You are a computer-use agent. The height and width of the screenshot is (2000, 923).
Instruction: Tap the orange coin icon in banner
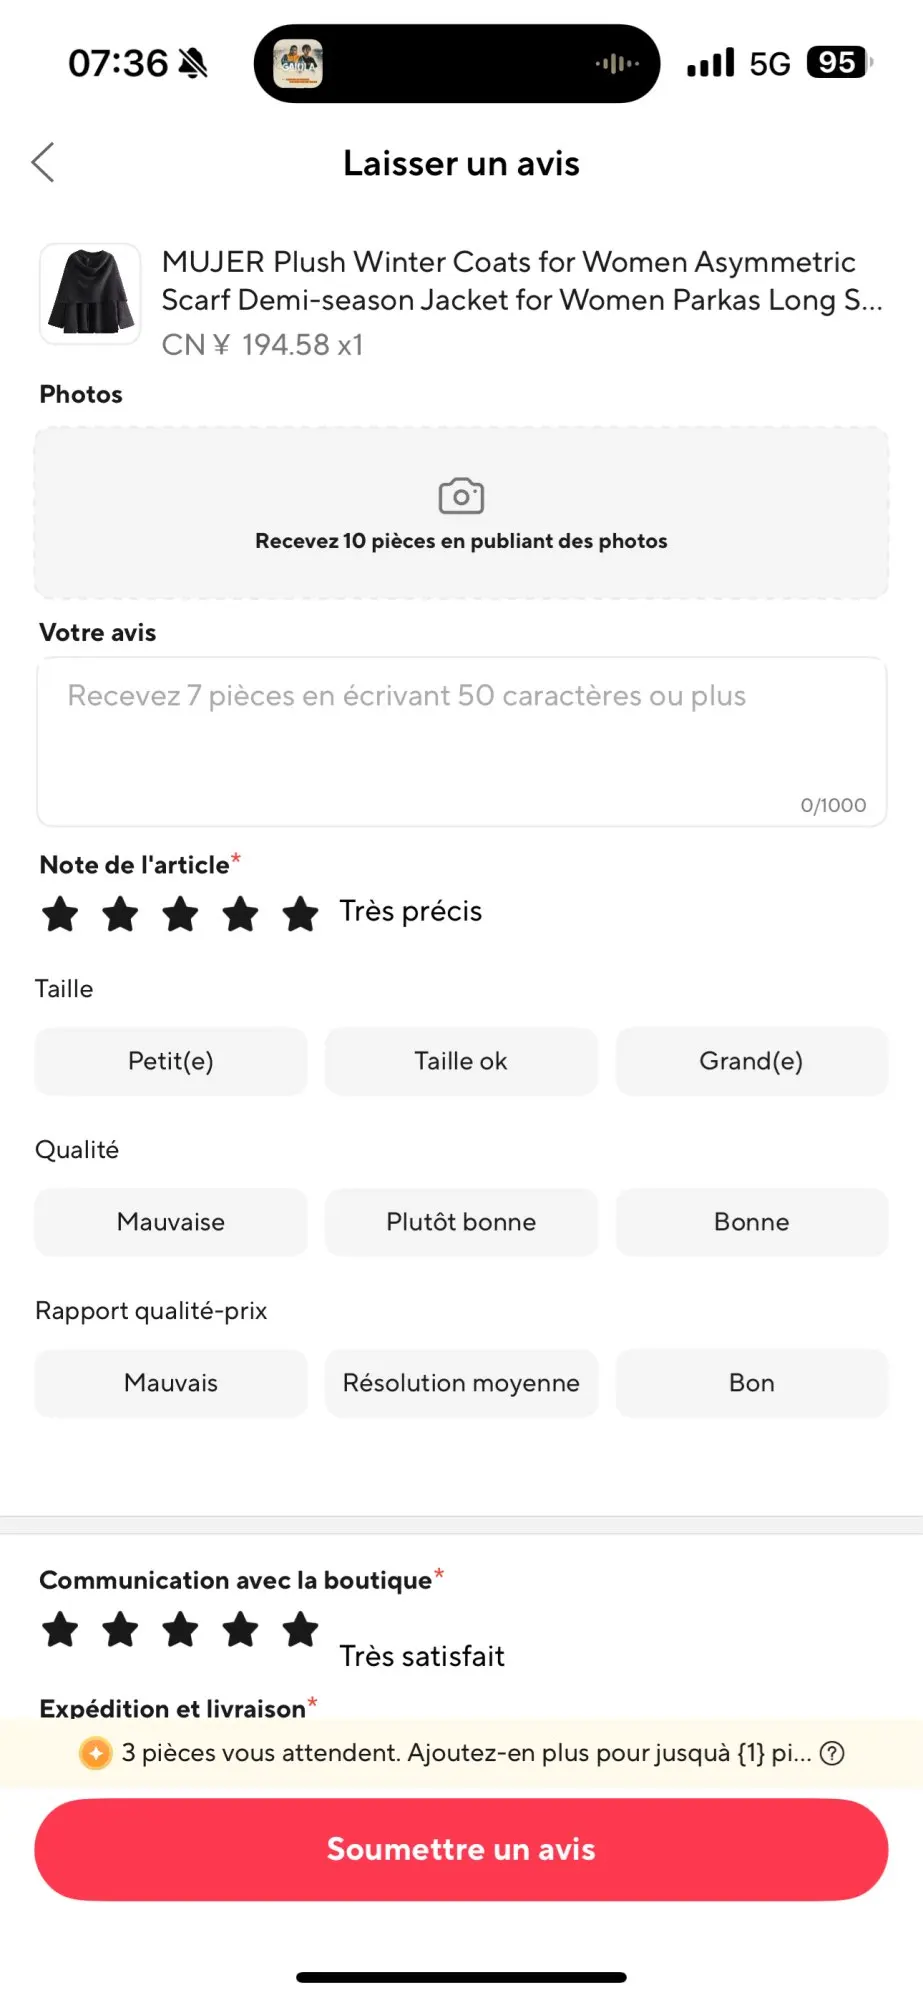96,1753
